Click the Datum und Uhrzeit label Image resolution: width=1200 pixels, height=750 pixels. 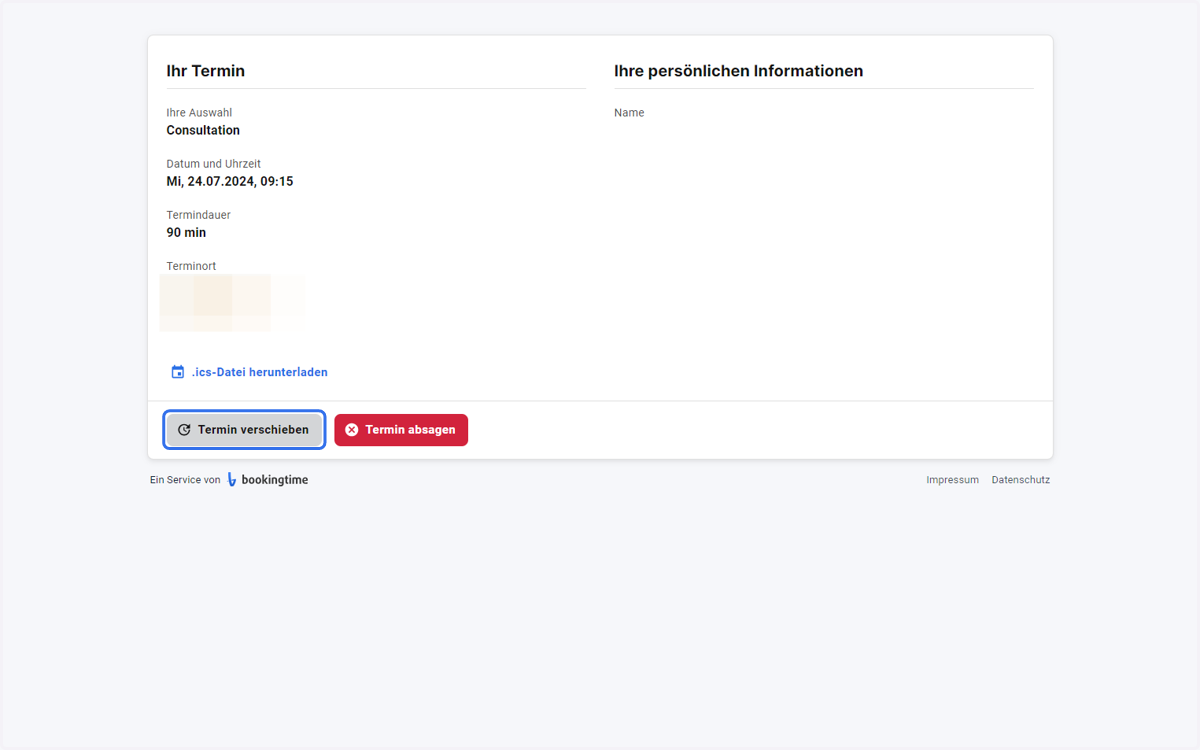point(214,164)
